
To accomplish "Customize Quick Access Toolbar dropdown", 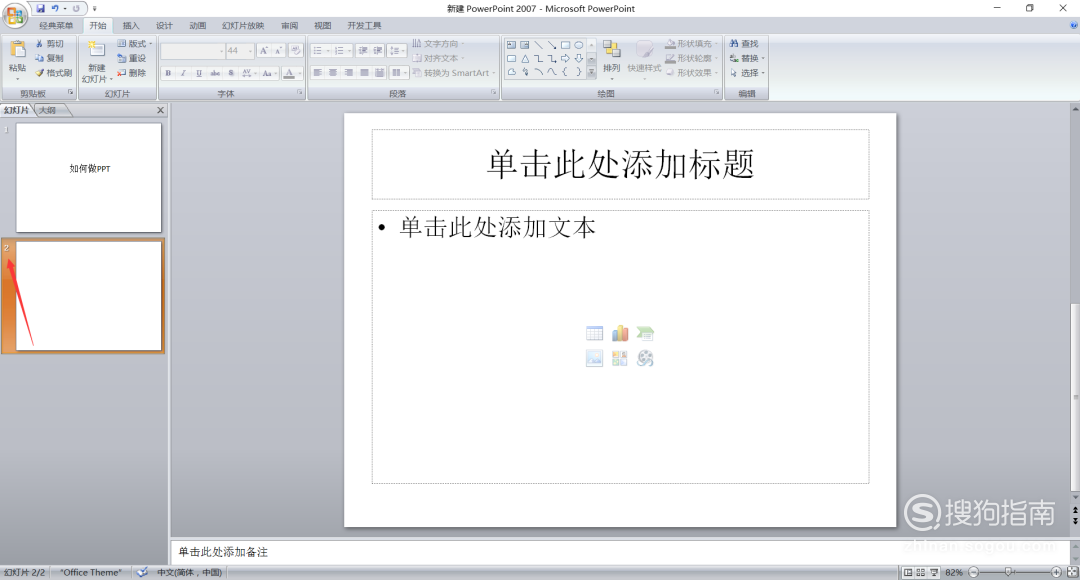I will pos(94,9).
